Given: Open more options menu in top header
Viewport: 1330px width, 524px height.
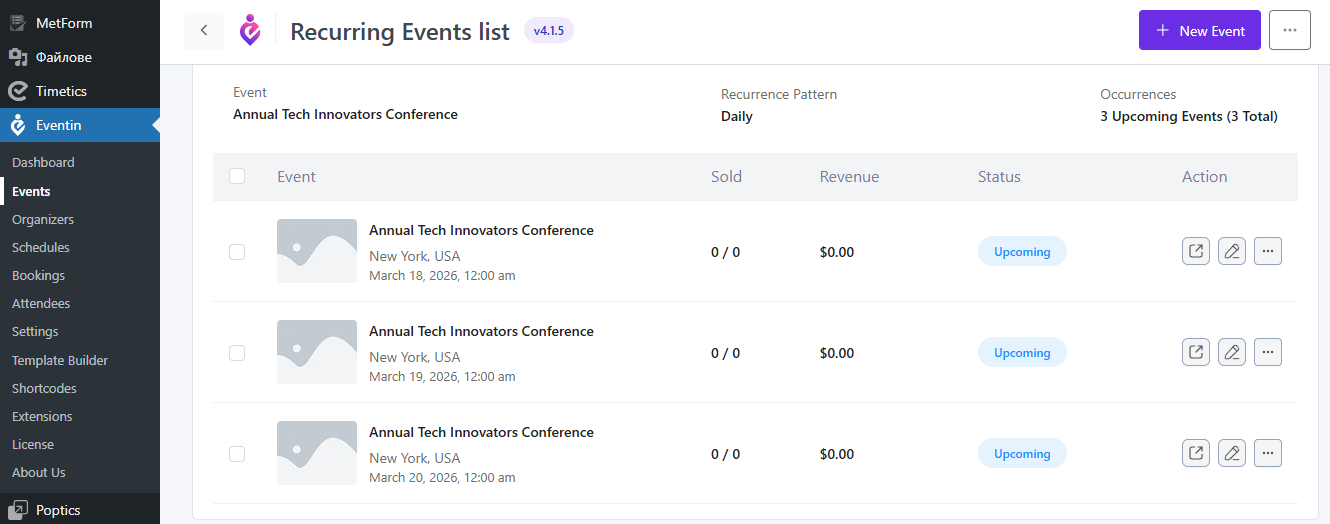Looking at the screenshot, I should [1289, 31].
